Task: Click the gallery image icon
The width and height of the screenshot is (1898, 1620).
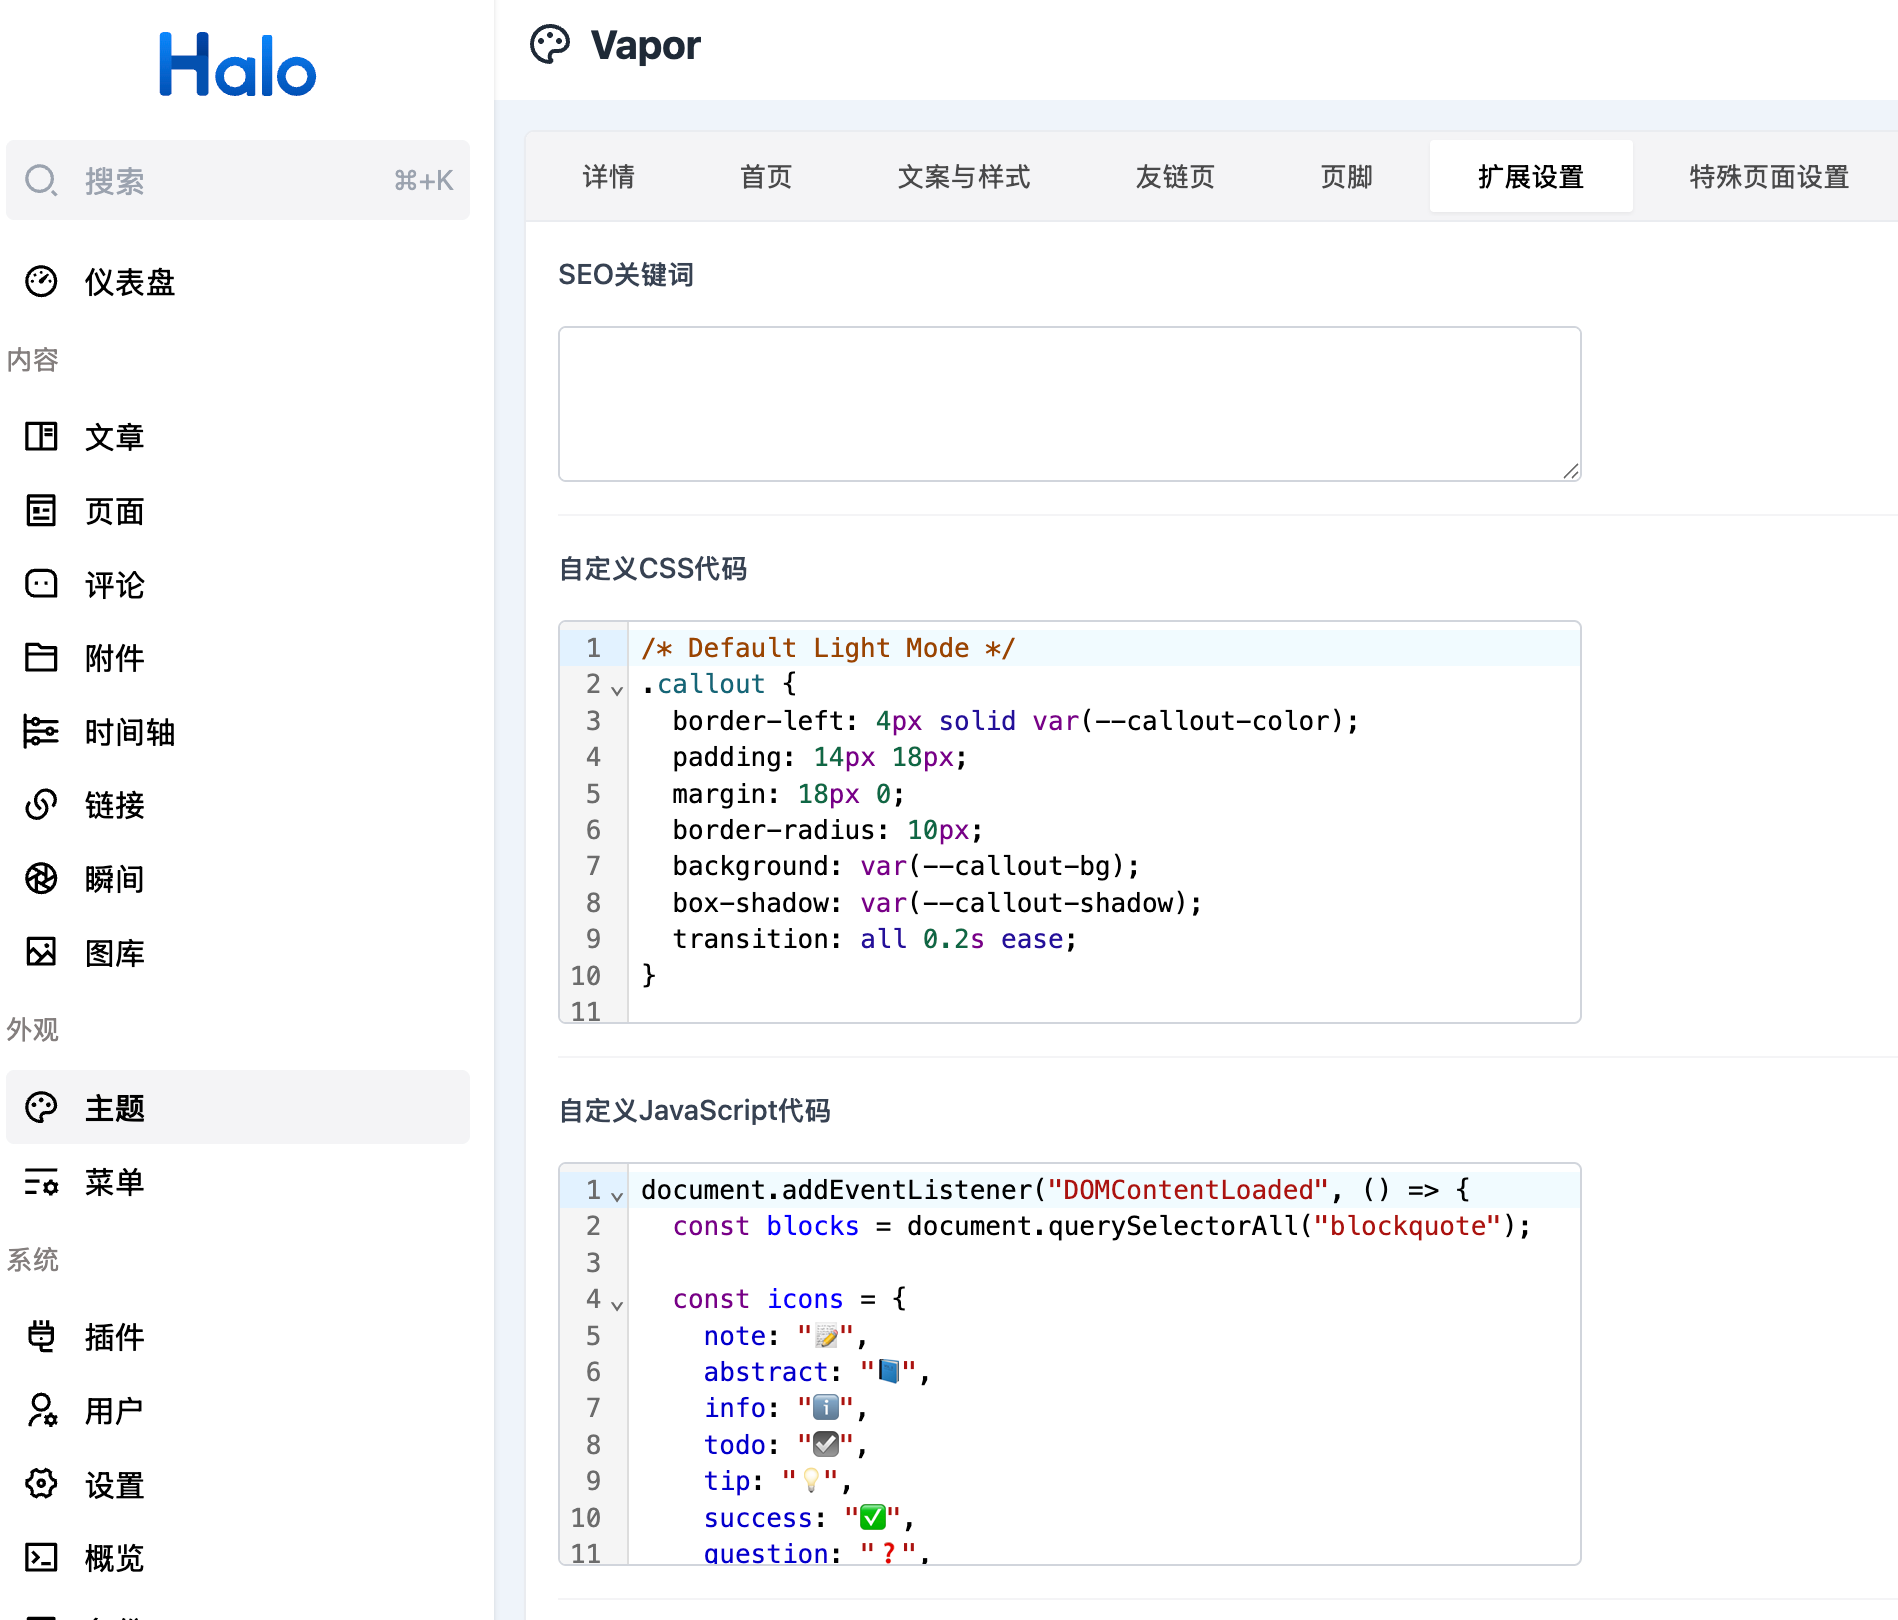Action: (x=41, y=952)
